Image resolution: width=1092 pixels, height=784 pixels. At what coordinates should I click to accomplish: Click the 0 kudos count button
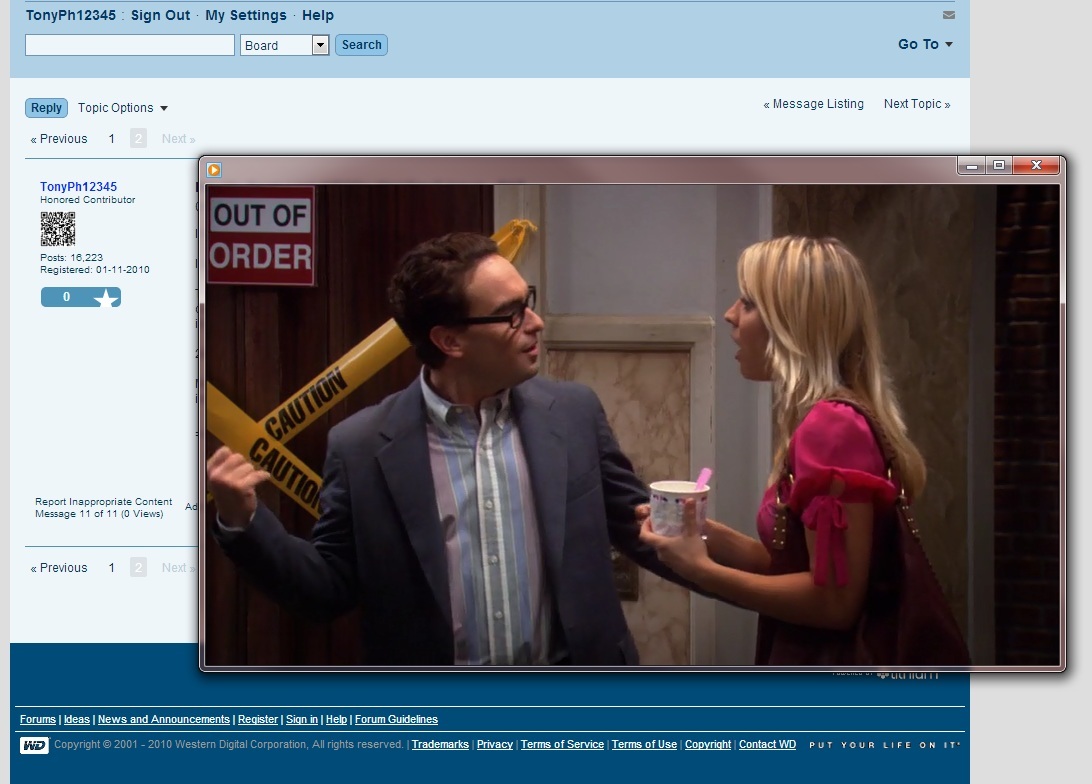click(67, 297)
